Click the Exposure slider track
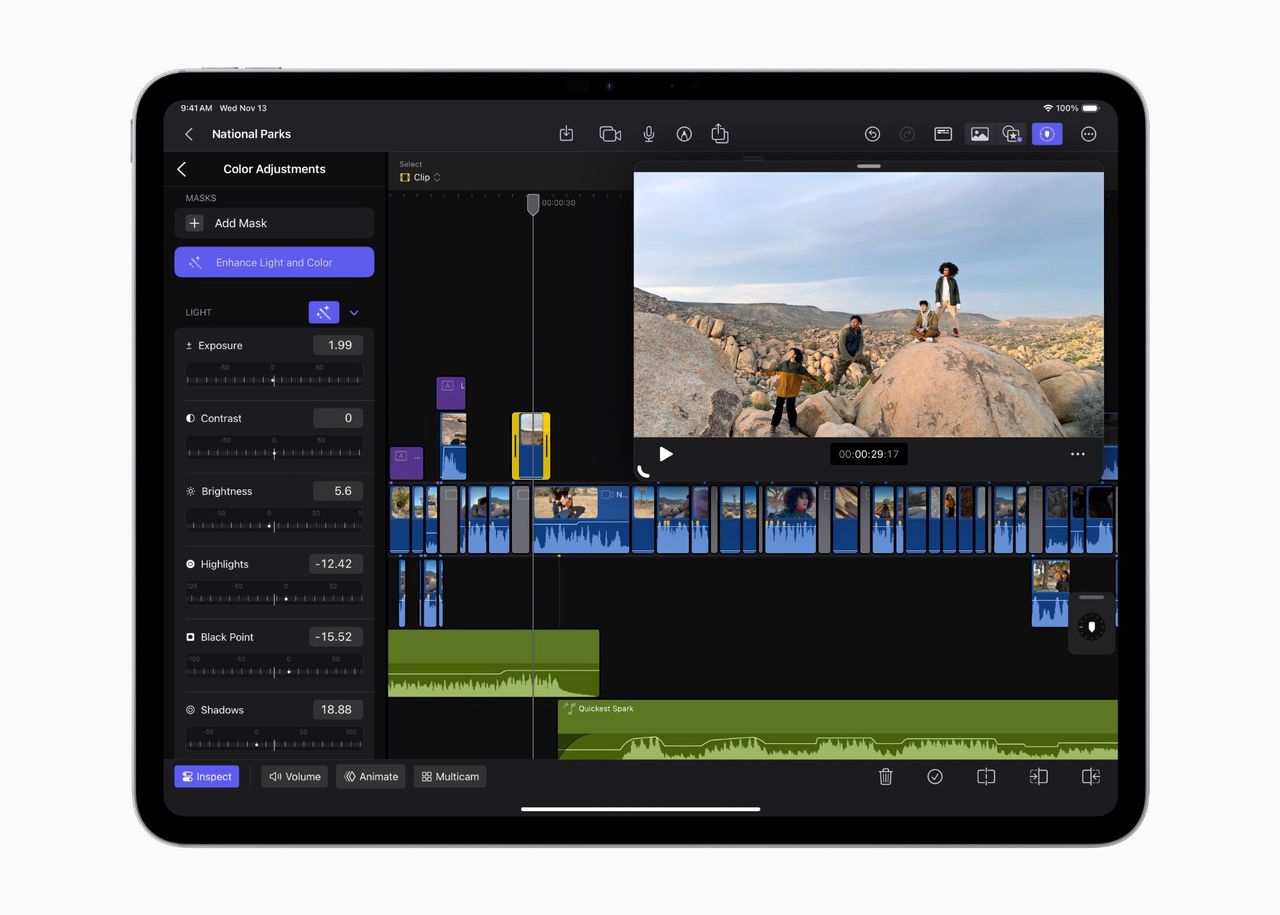Image resolution: width=1280 pixels, height=915 pixels. [x=274, y=380]
